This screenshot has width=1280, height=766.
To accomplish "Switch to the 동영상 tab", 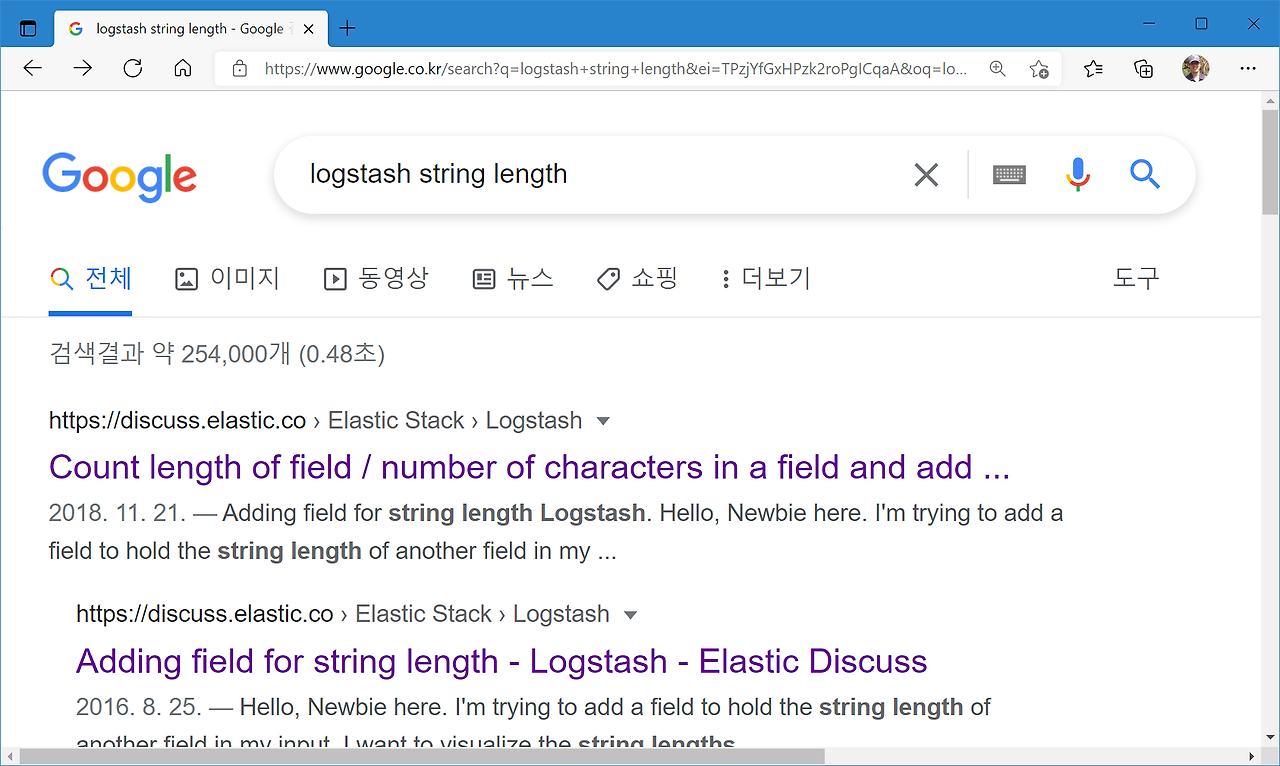I will pos(376,279).
